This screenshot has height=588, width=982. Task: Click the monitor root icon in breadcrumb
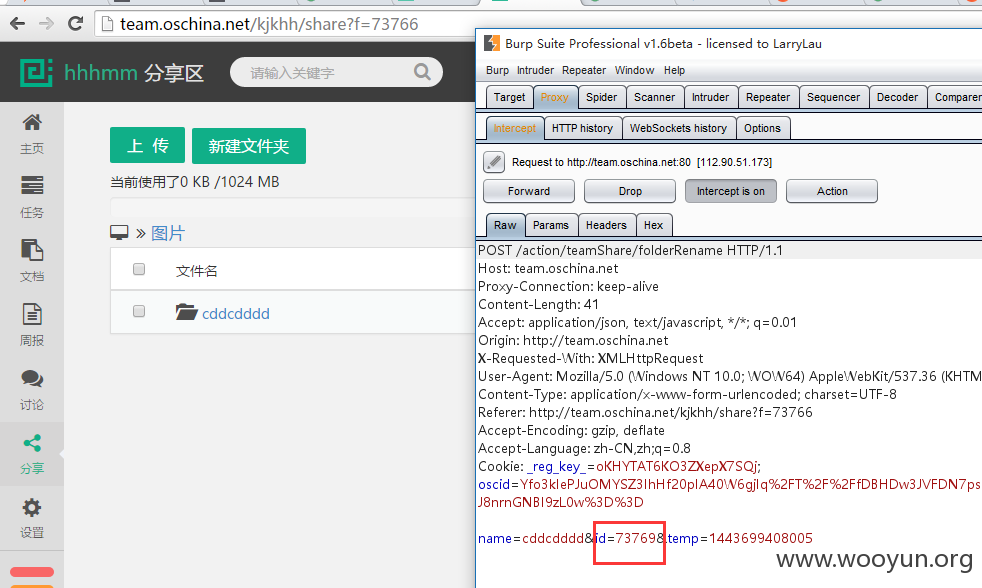pyautogui.click(x=119, y=233)
